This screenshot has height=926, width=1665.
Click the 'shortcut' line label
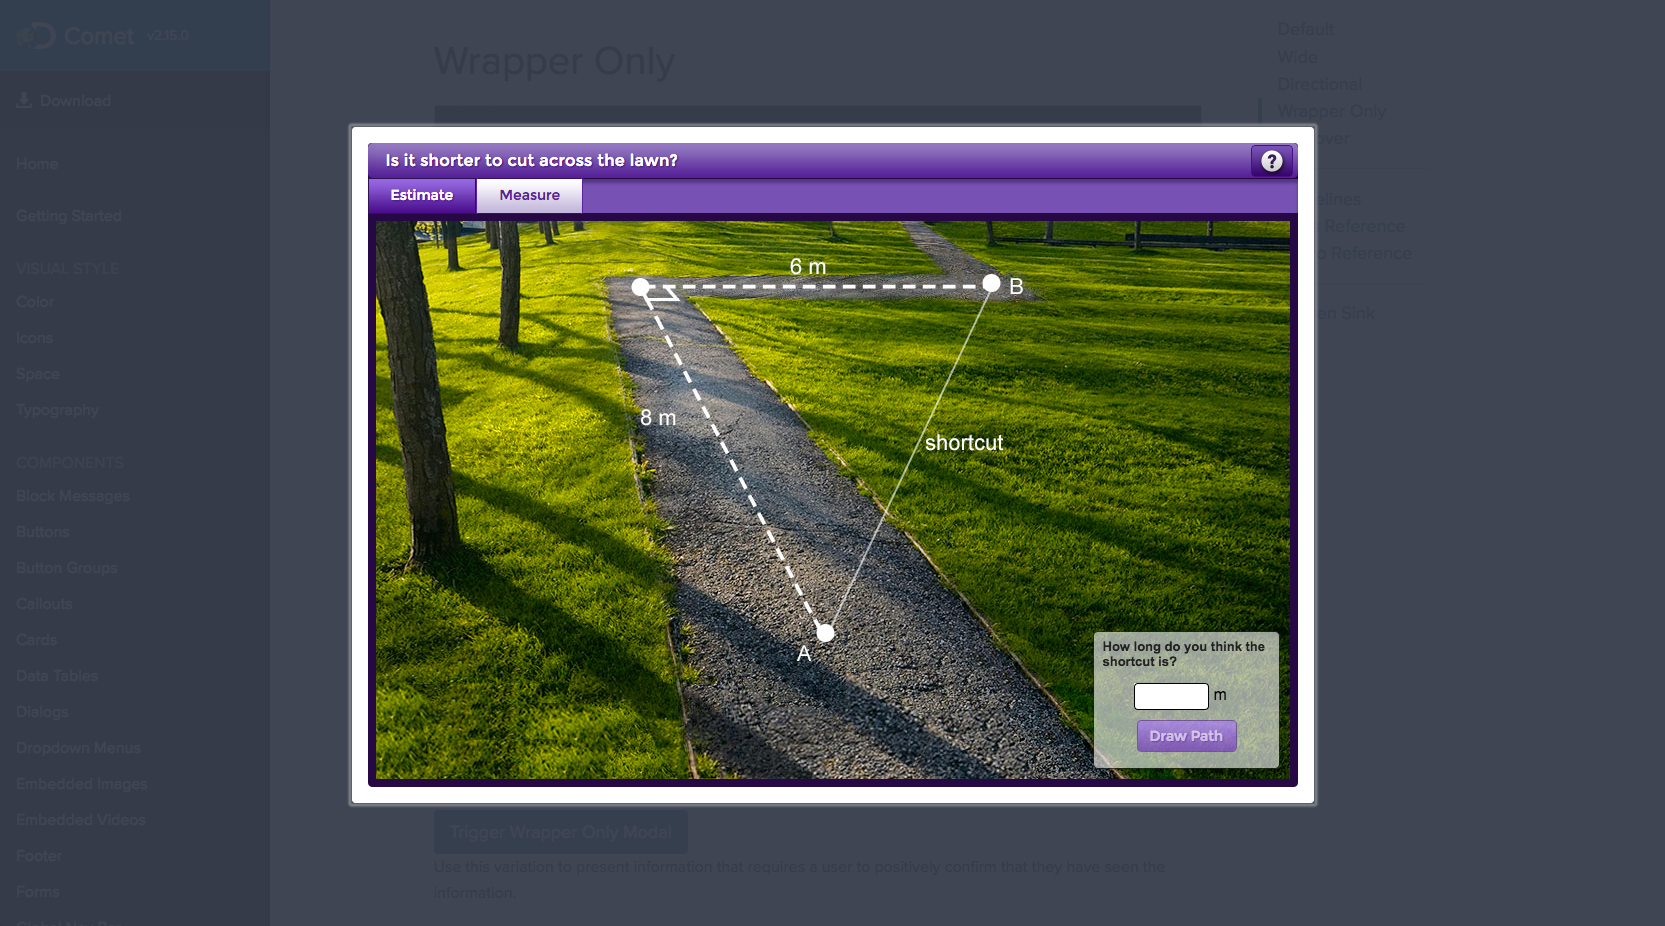point(964,443)
